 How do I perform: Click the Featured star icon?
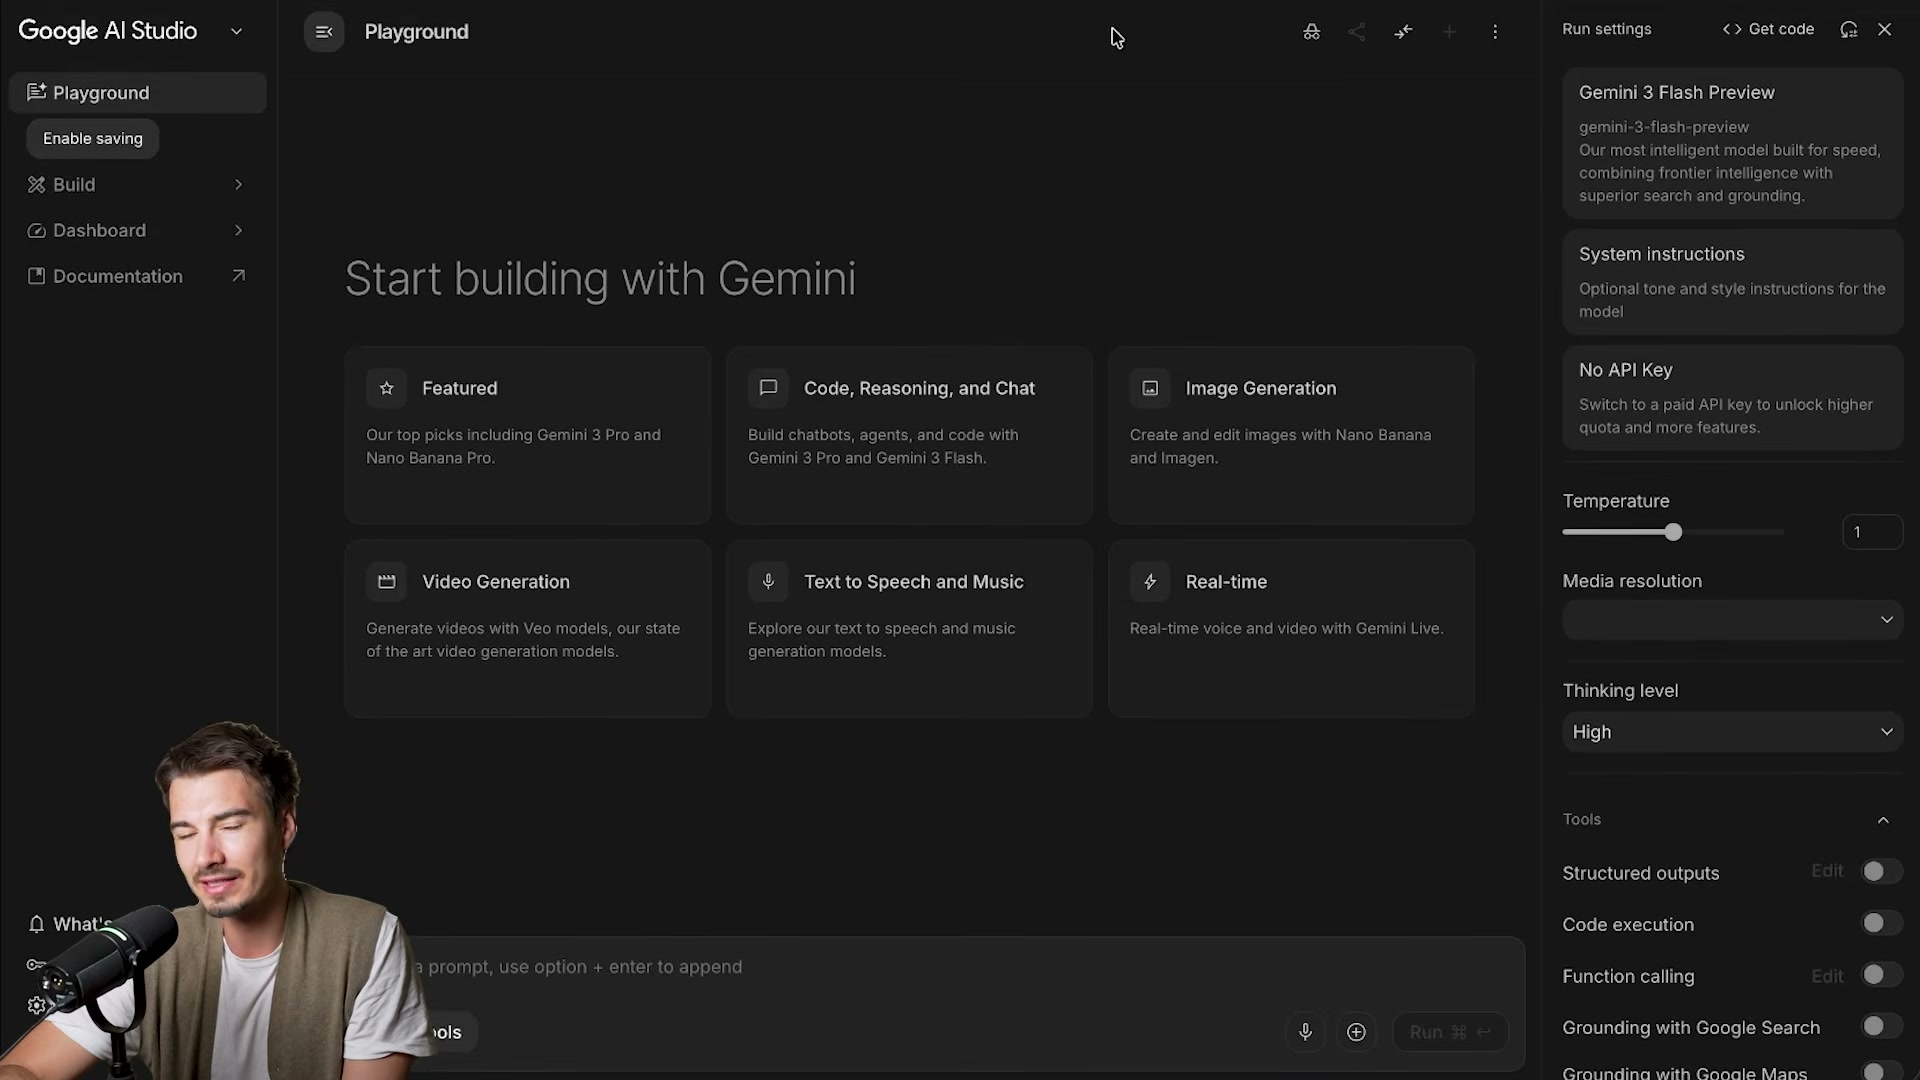point(387,388)
